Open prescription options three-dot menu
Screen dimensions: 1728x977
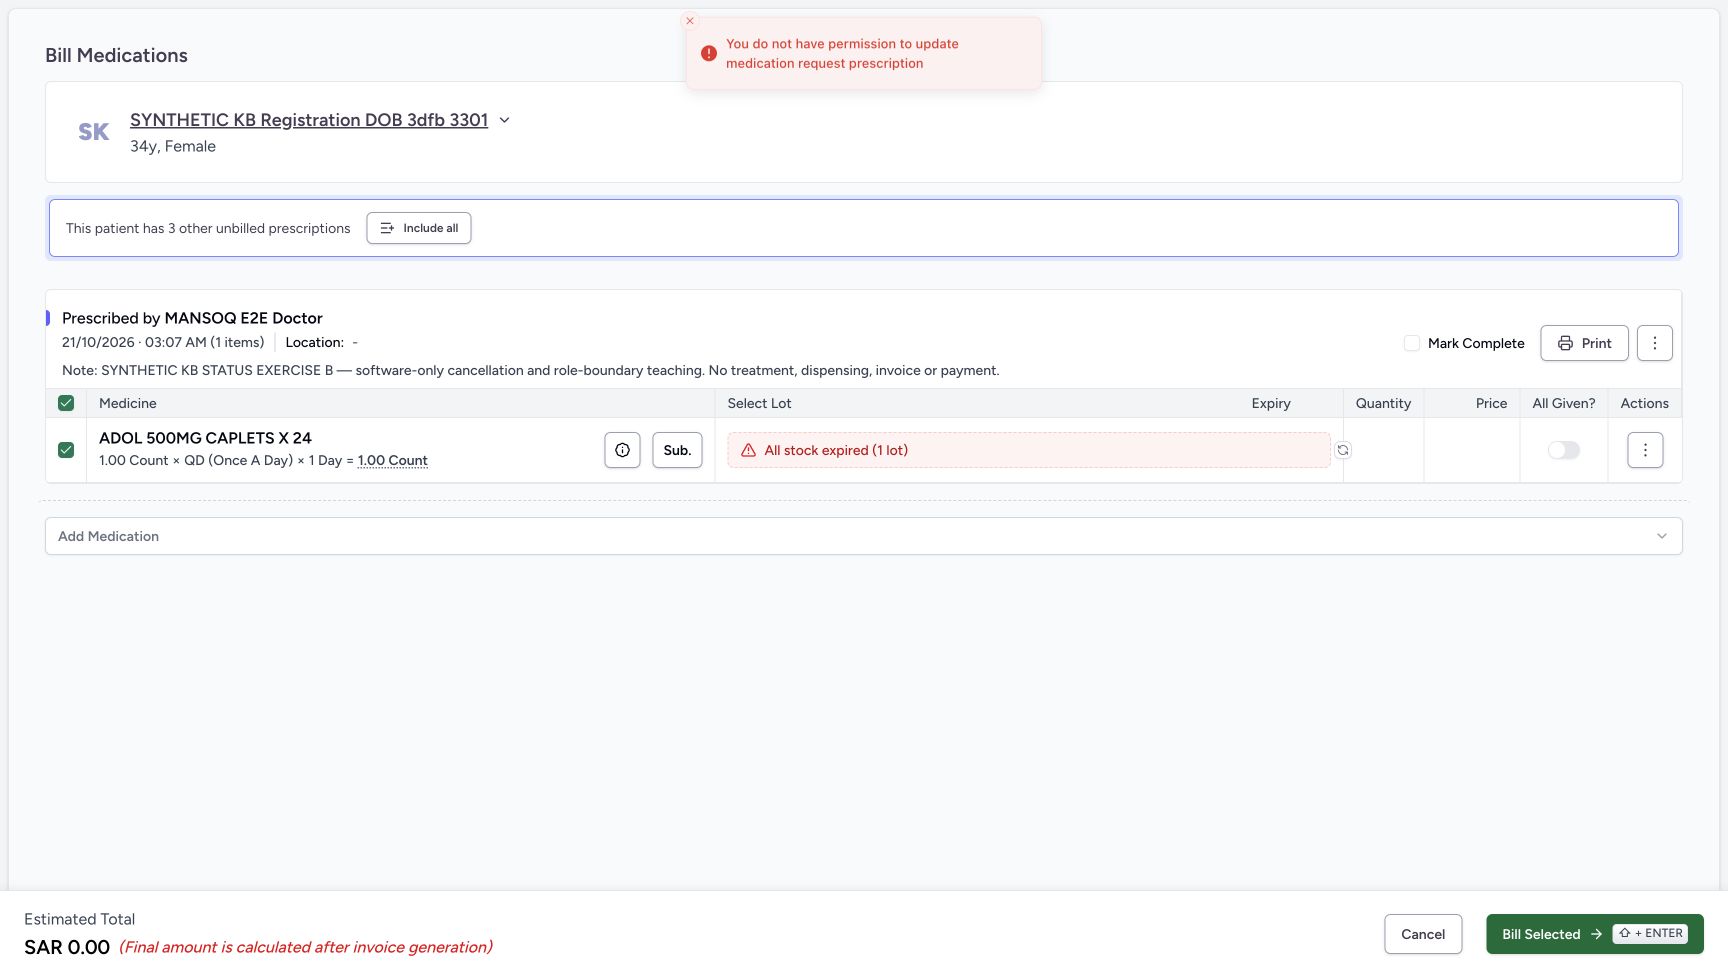pos(1655,343)
